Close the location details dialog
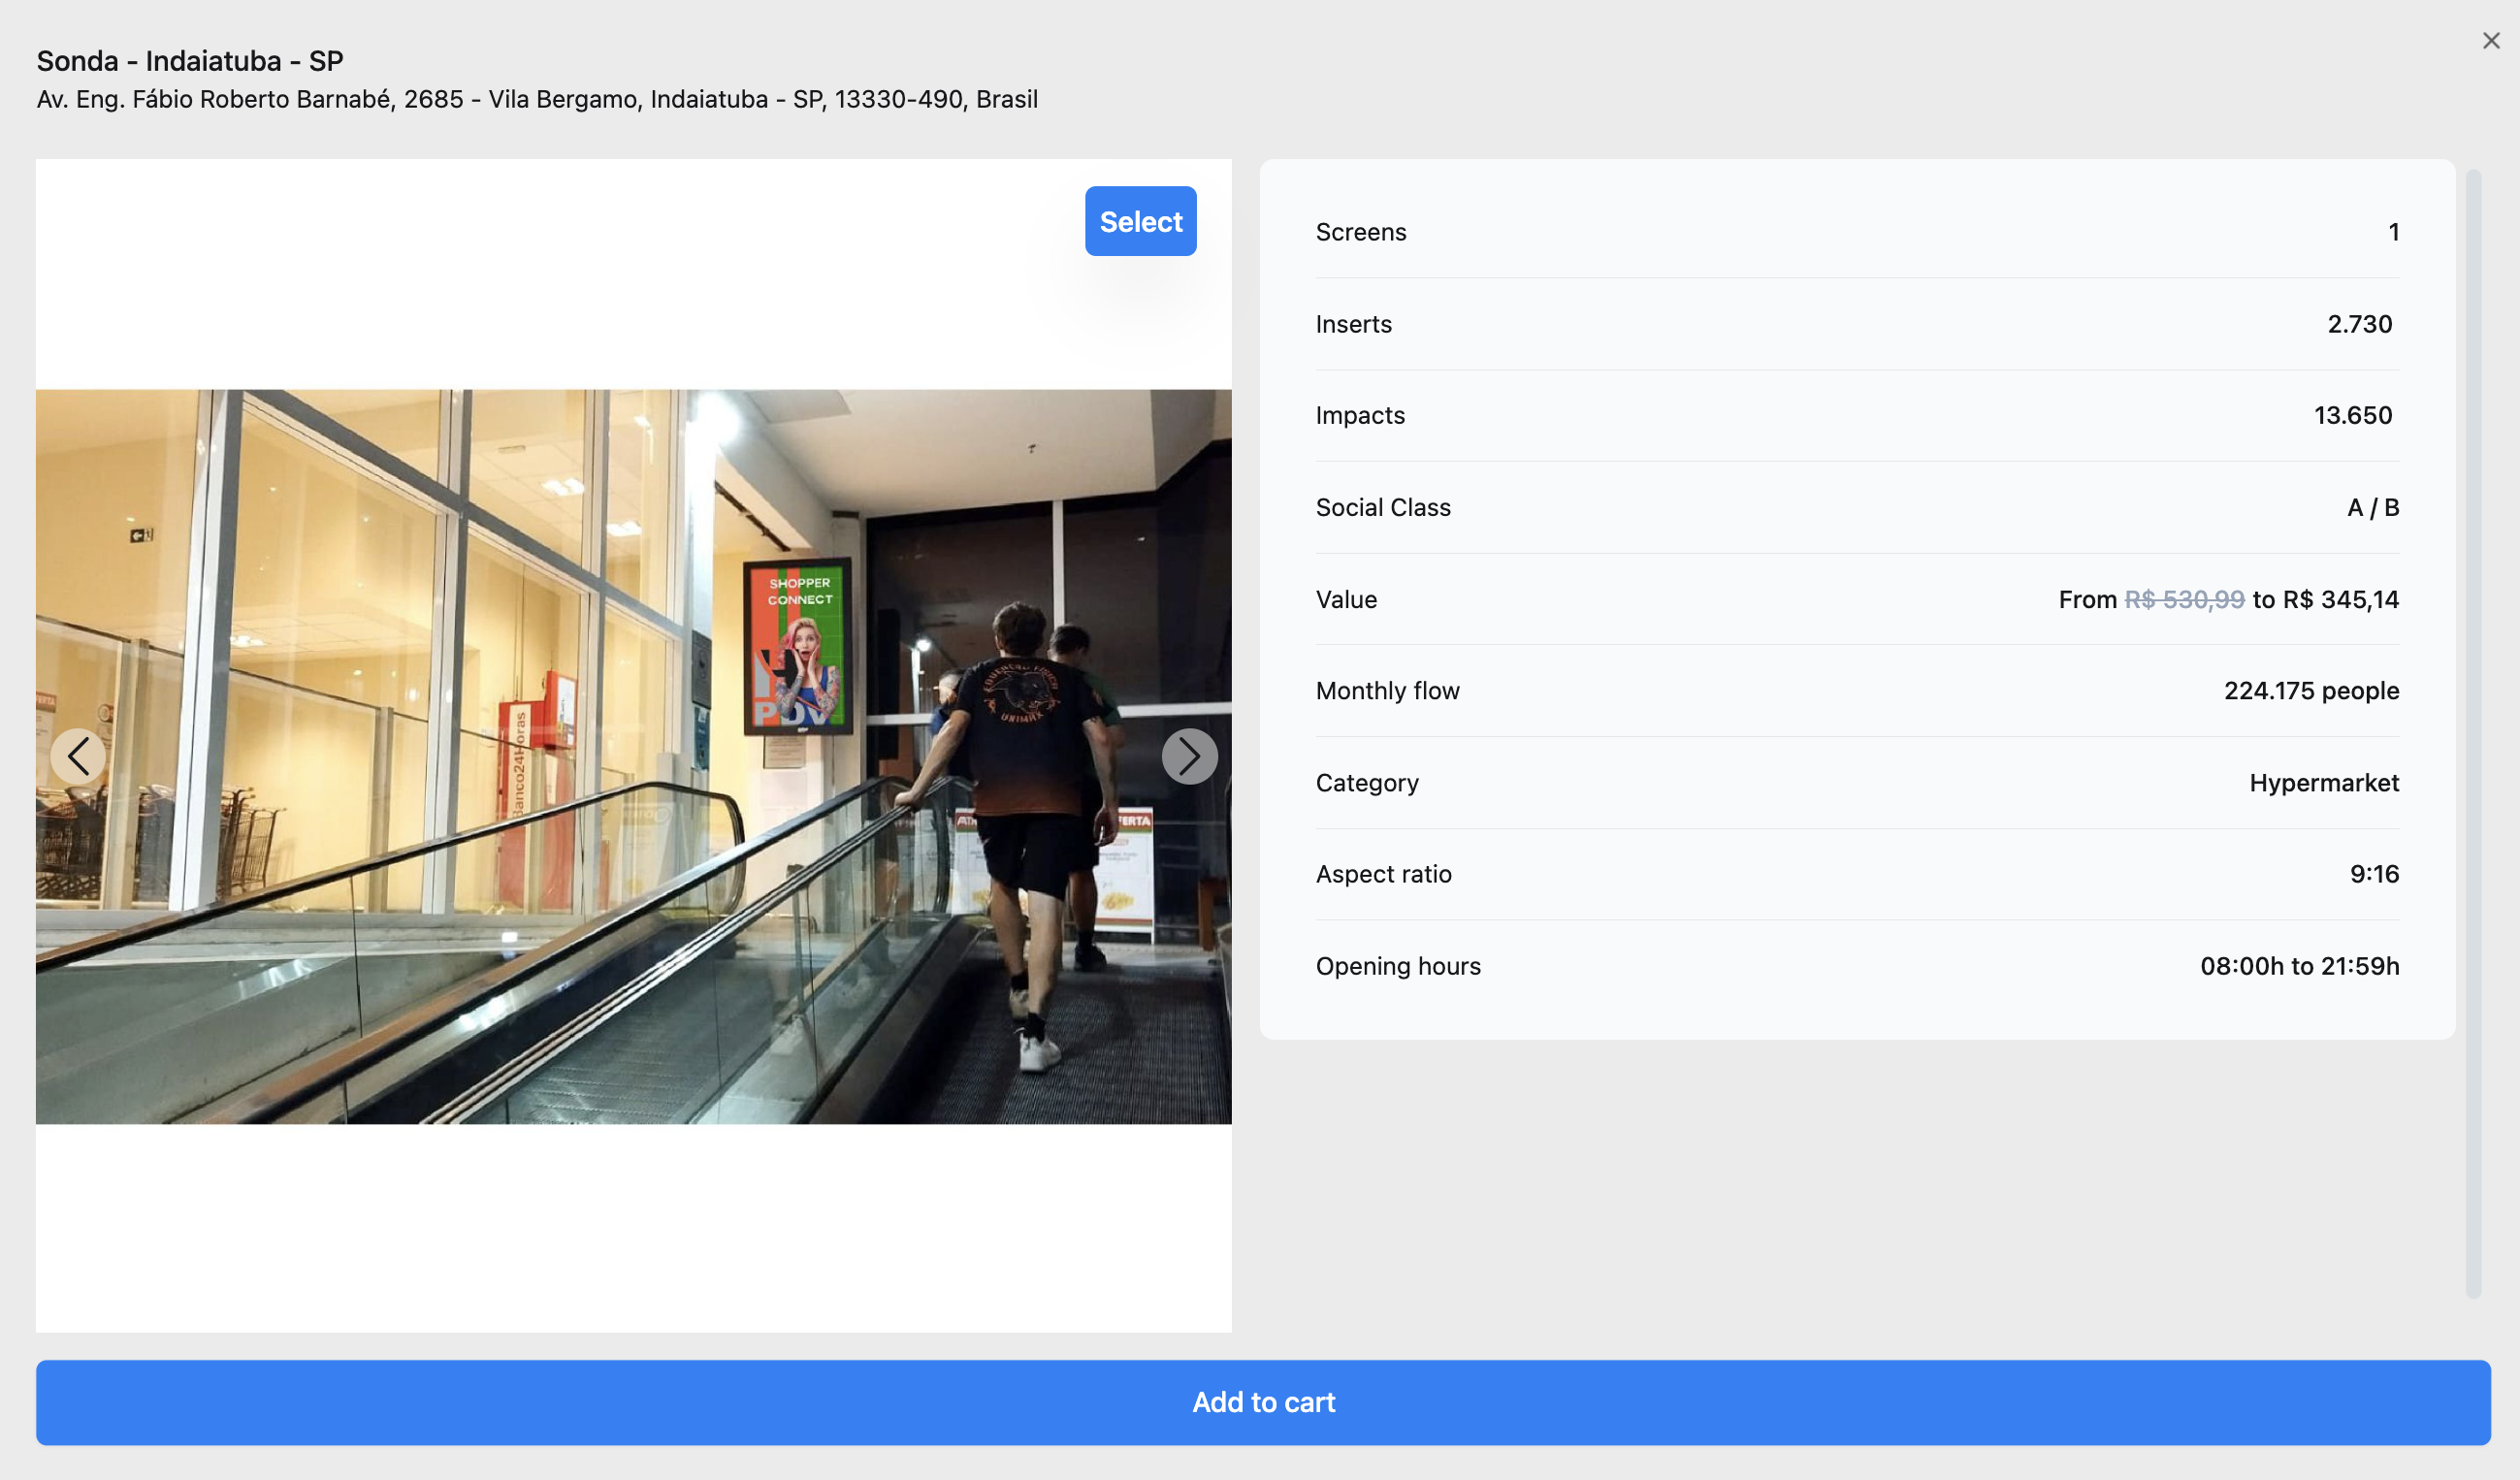Viewport: 2520px width, 1480px height. pos(2490,41)
